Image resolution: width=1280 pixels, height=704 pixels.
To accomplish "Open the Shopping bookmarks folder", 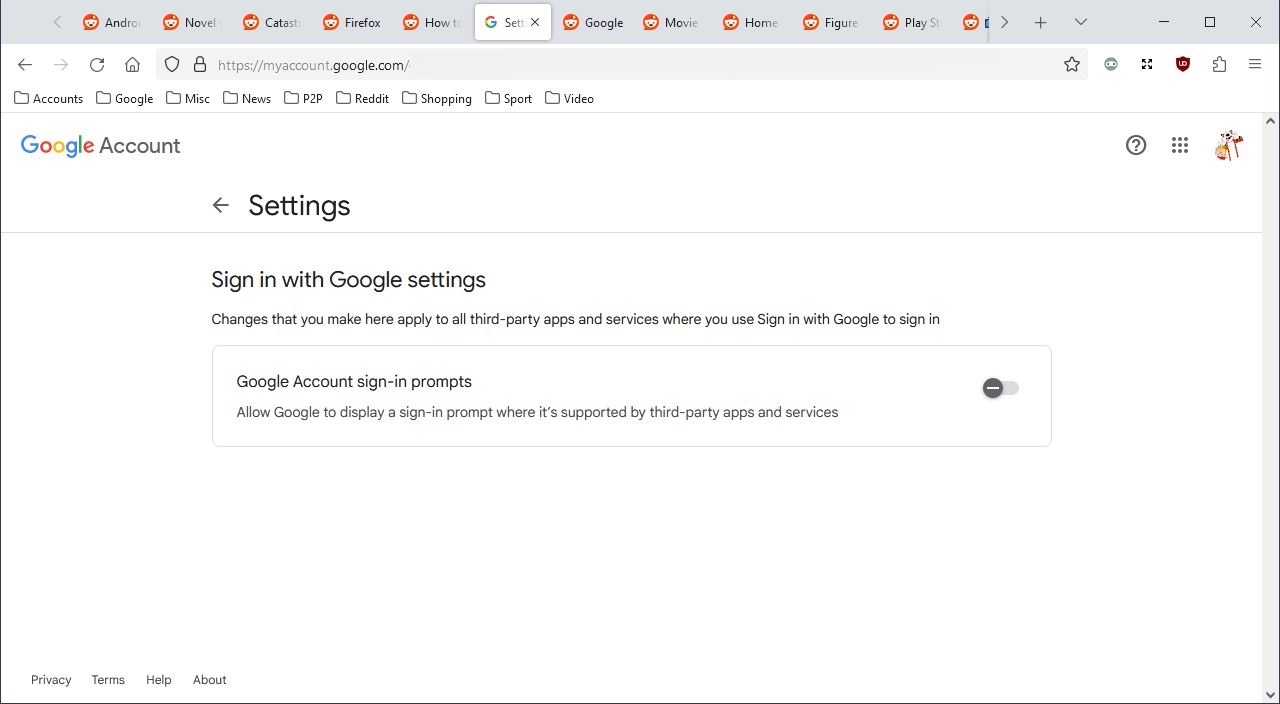I will click(x=437, y=98).
